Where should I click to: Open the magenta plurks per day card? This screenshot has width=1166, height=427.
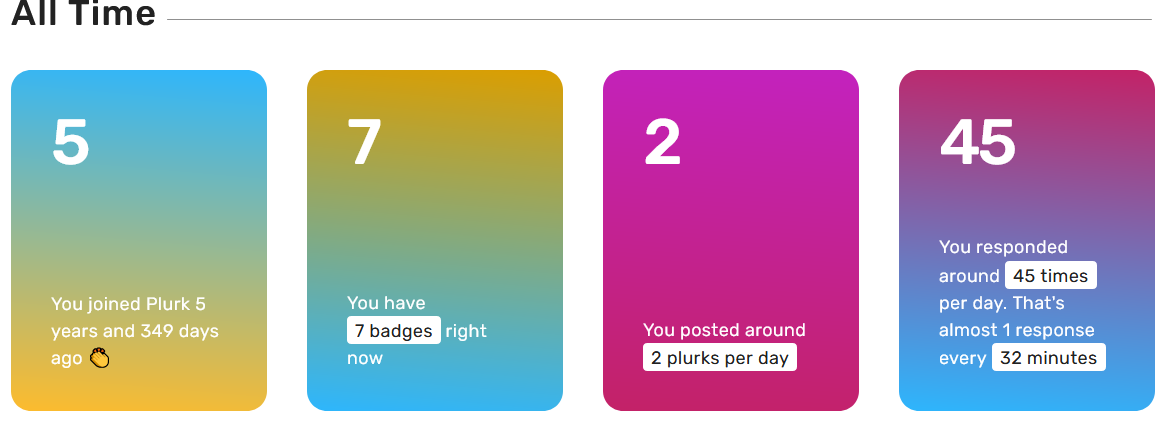coord(731,240)
